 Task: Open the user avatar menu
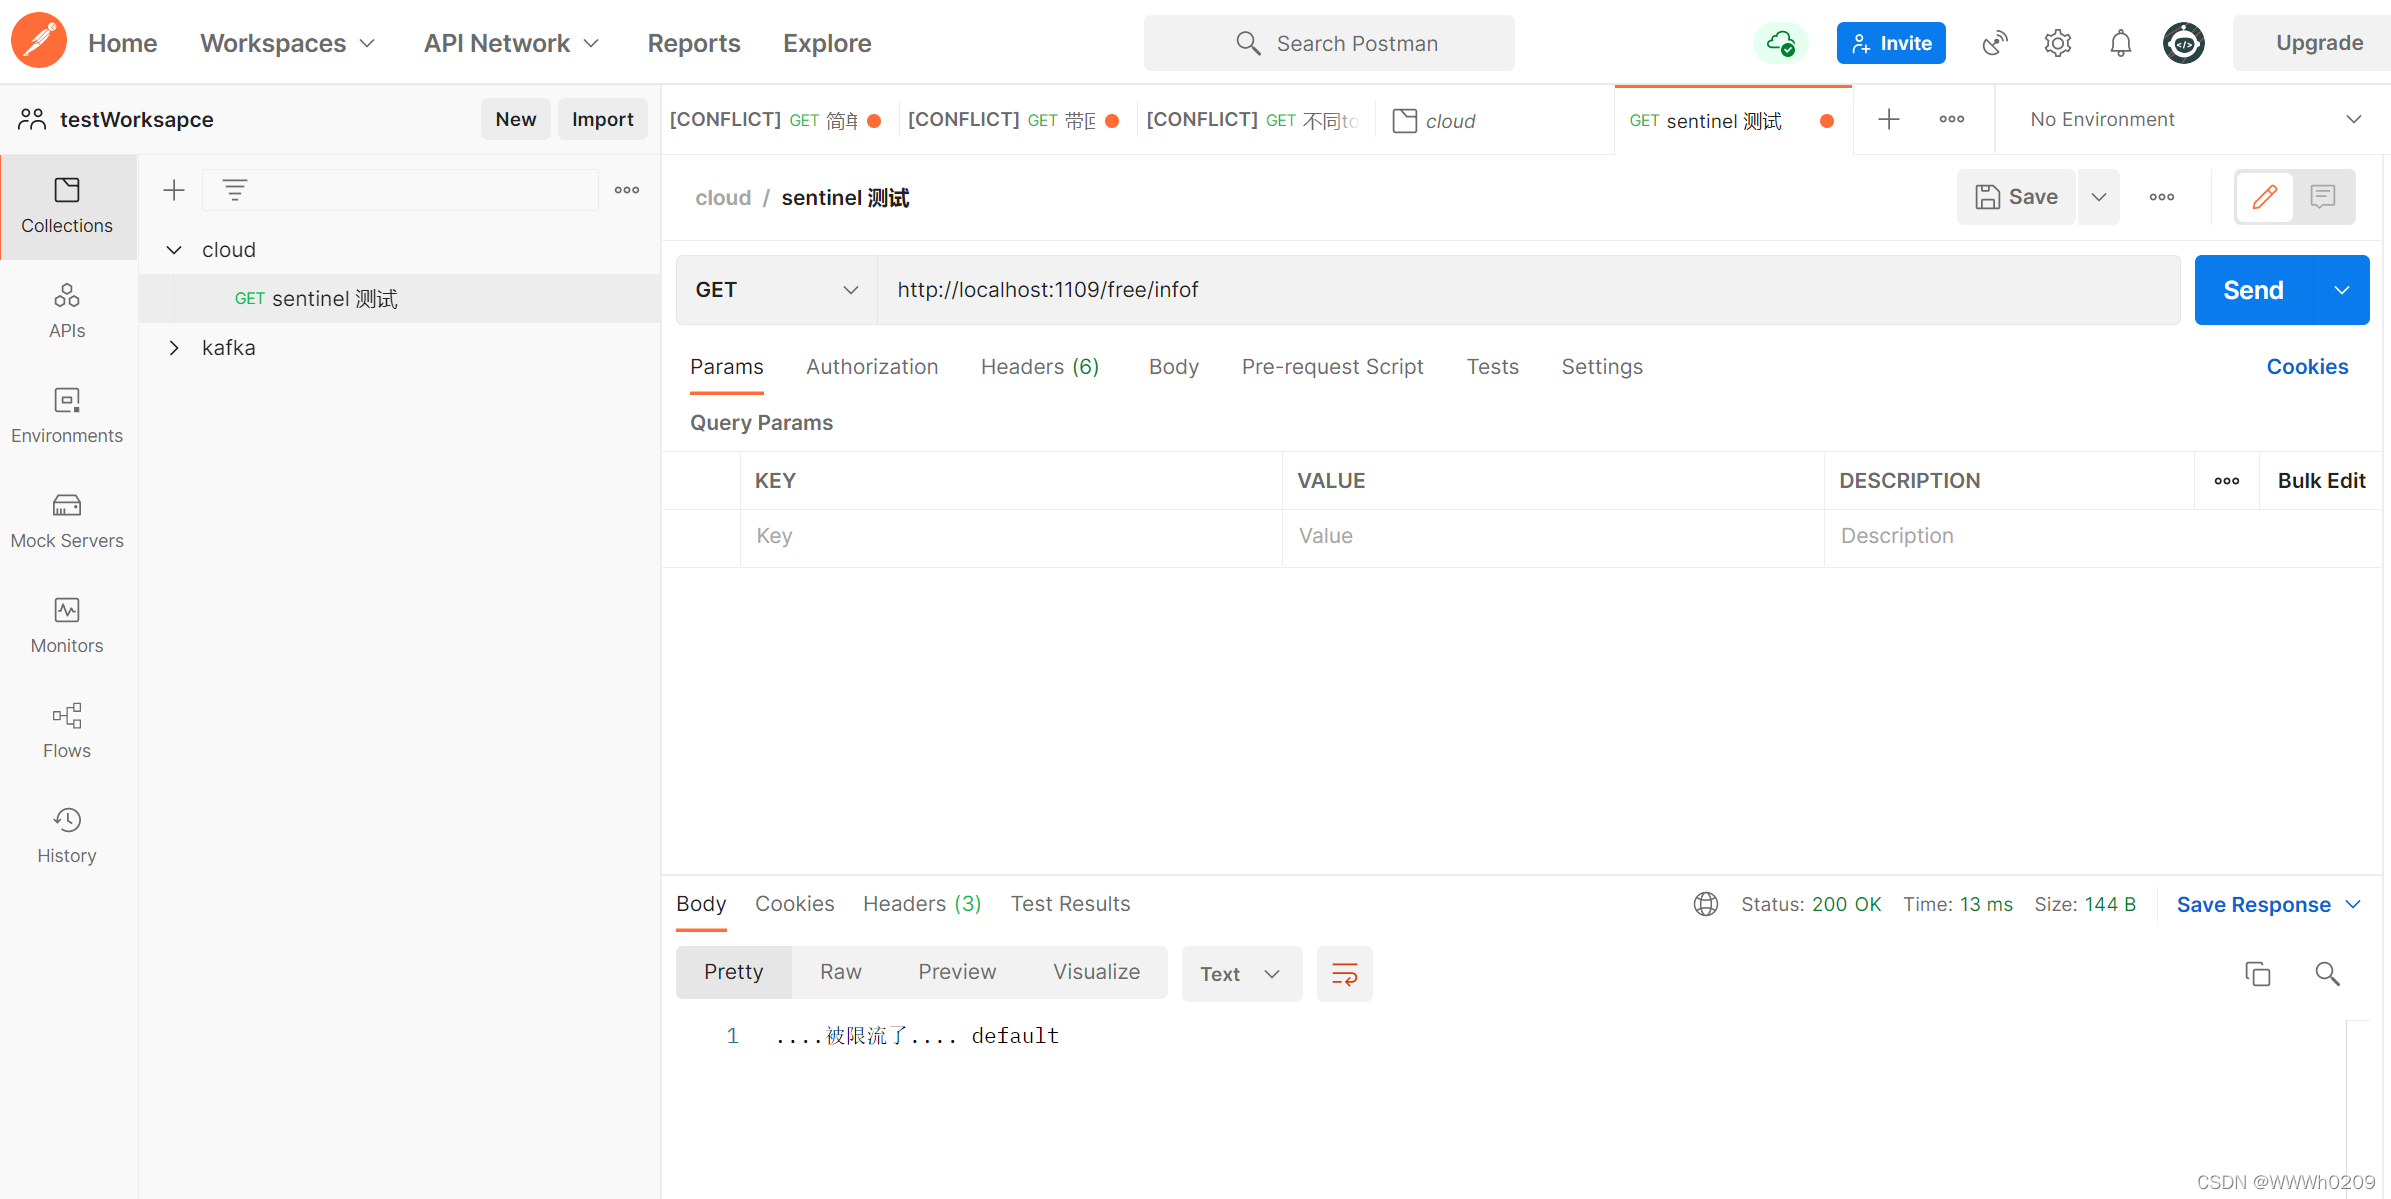[2184, 43]
